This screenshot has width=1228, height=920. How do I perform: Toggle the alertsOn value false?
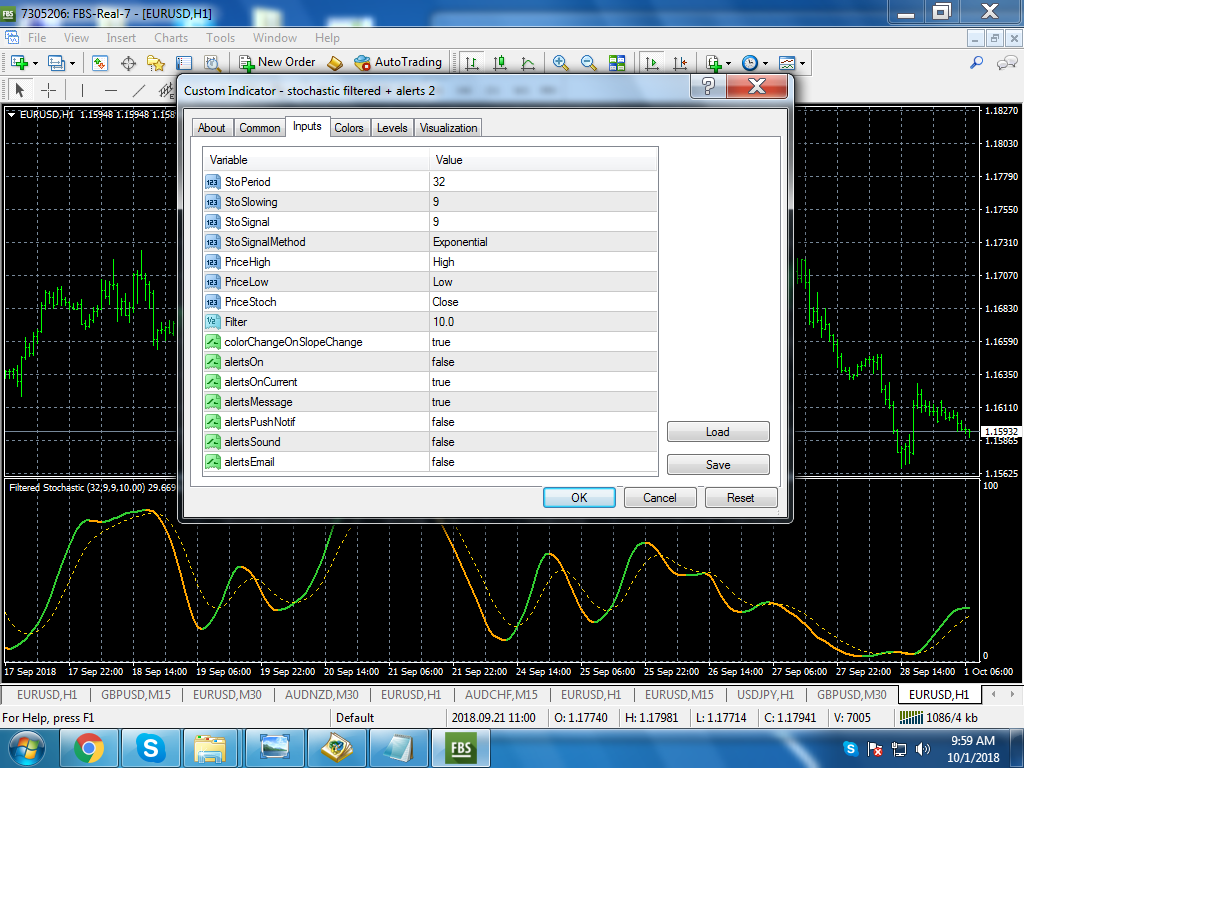(443, 362)
